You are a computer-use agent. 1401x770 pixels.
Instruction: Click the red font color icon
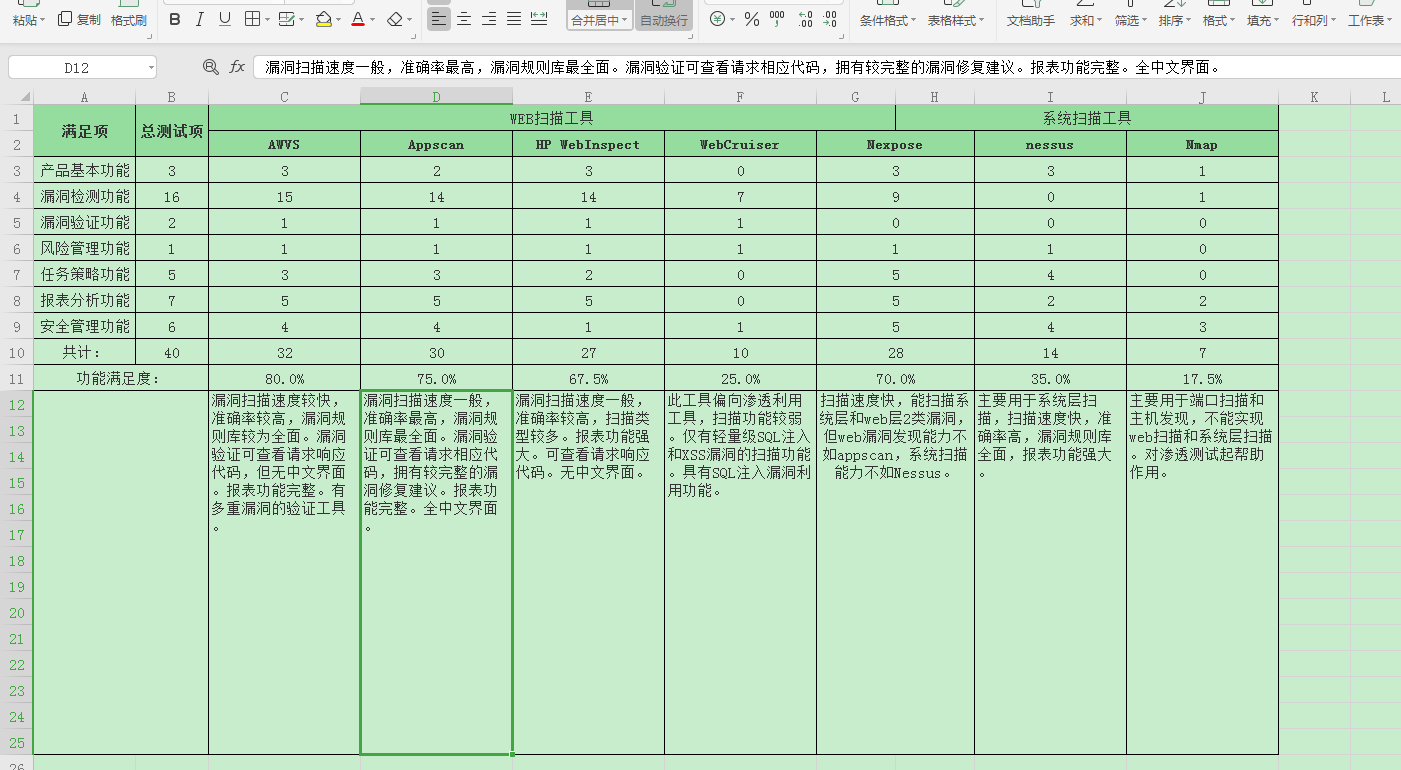click(357, 19)
